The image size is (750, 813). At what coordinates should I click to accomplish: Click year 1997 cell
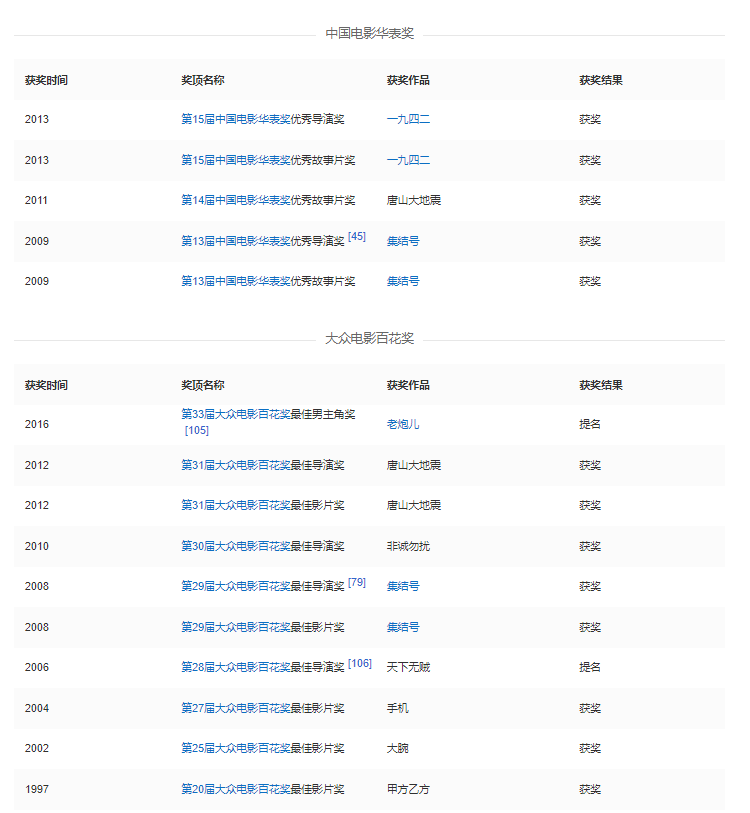pyautogui.click(x=37, y=789)
